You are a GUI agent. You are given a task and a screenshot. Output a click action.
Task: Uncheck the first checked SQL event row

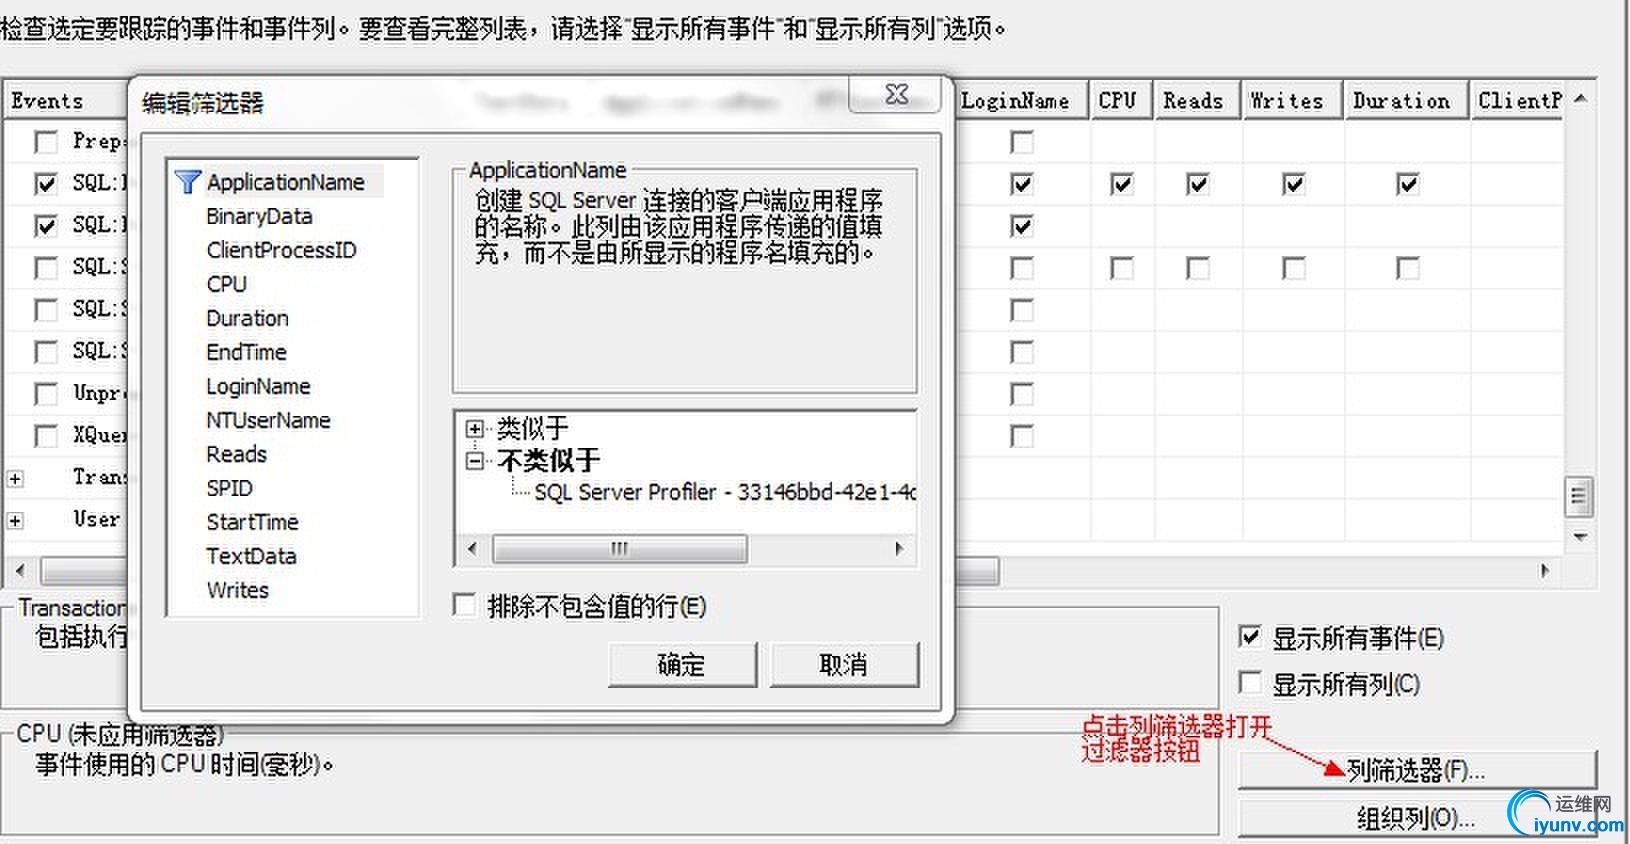(x=46, y=184)
